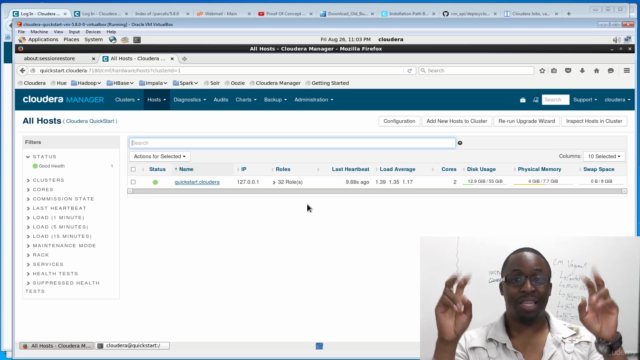Open the GNOME Applications menu

43,40
